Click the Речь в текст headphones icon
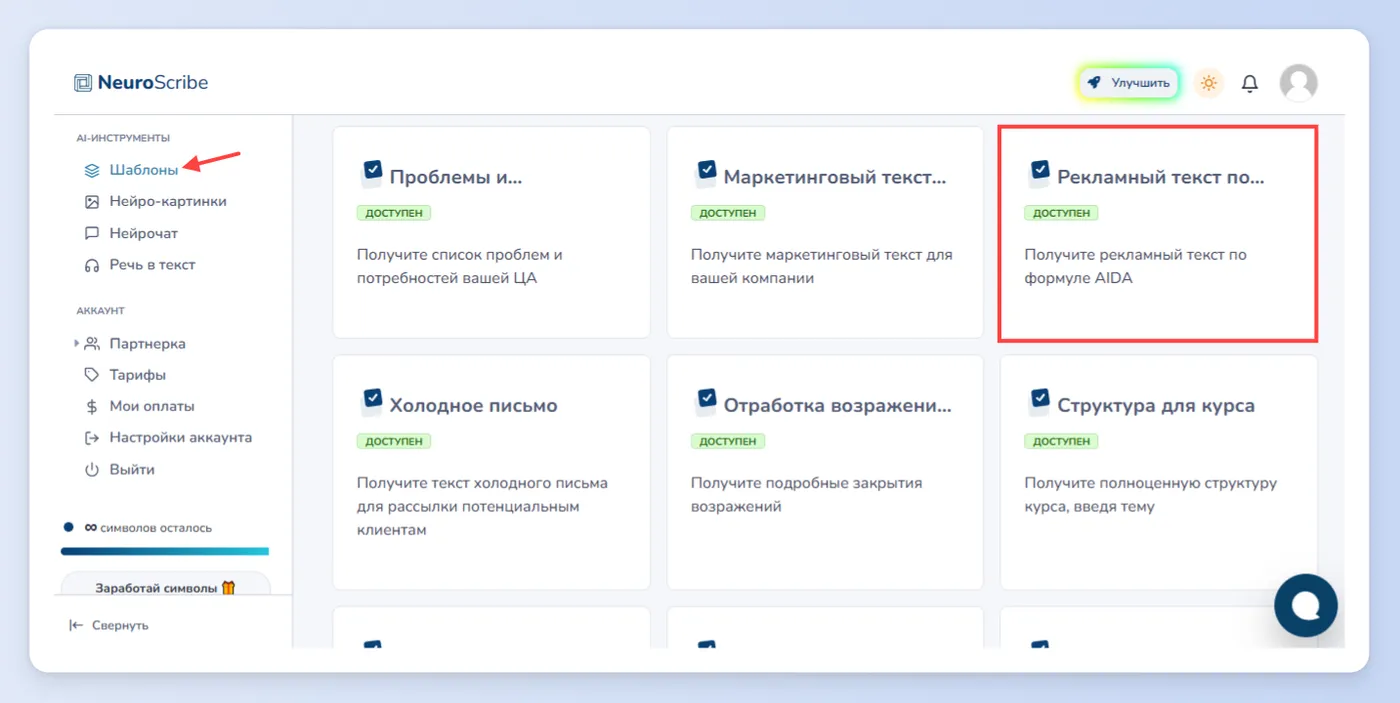 coord(92,265)
